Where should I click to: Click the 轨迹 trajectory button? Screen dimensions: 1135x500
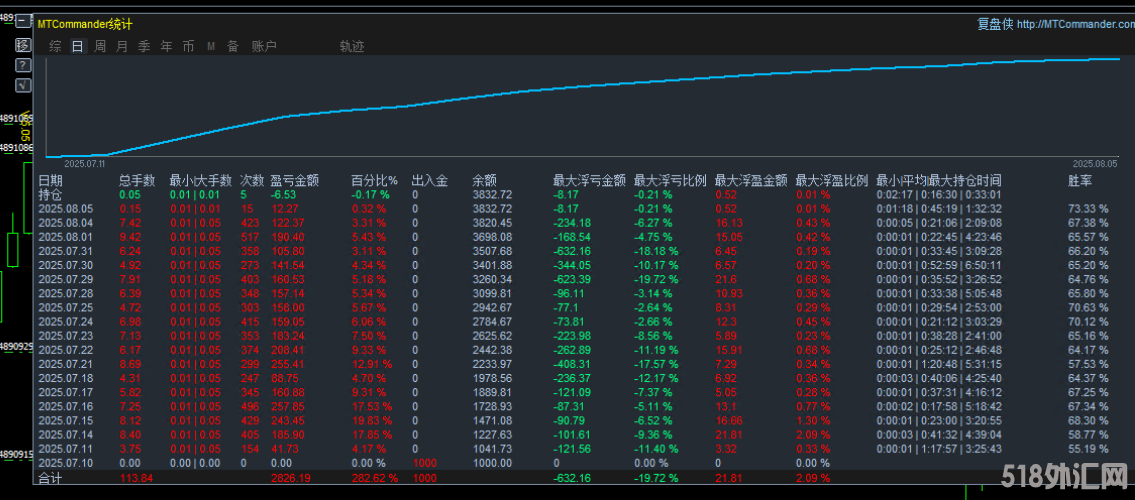352,46
